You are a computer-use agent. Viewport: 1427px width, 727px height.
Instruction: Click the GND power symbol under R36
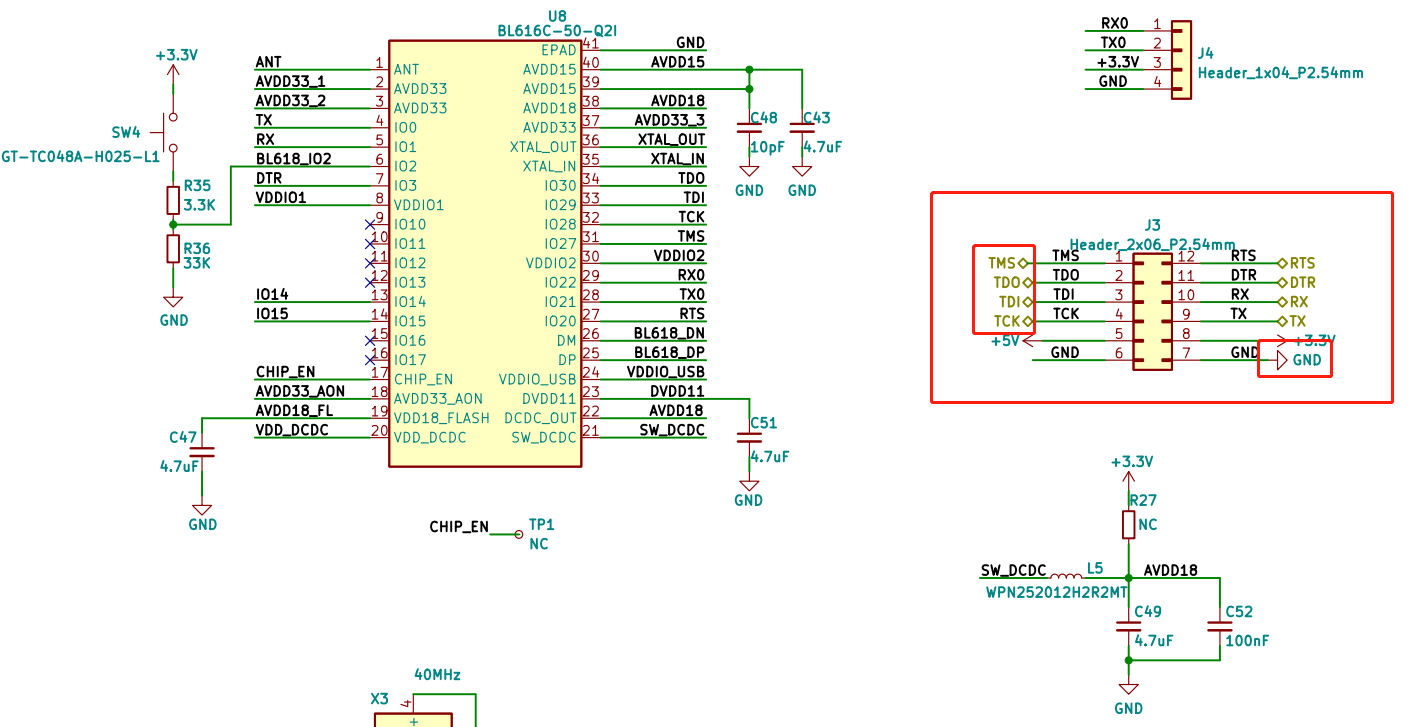173,302
